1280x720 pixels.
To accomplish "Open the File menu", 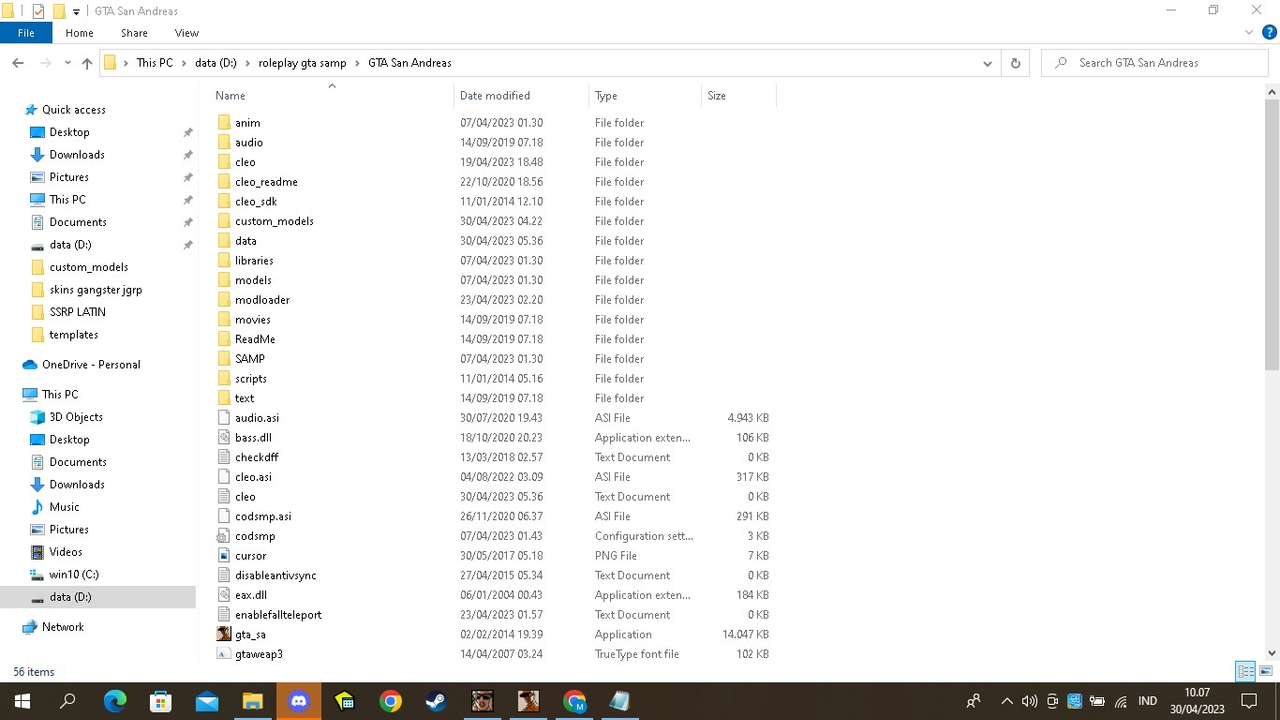I will pyautogui.click(x=26, y=33).
